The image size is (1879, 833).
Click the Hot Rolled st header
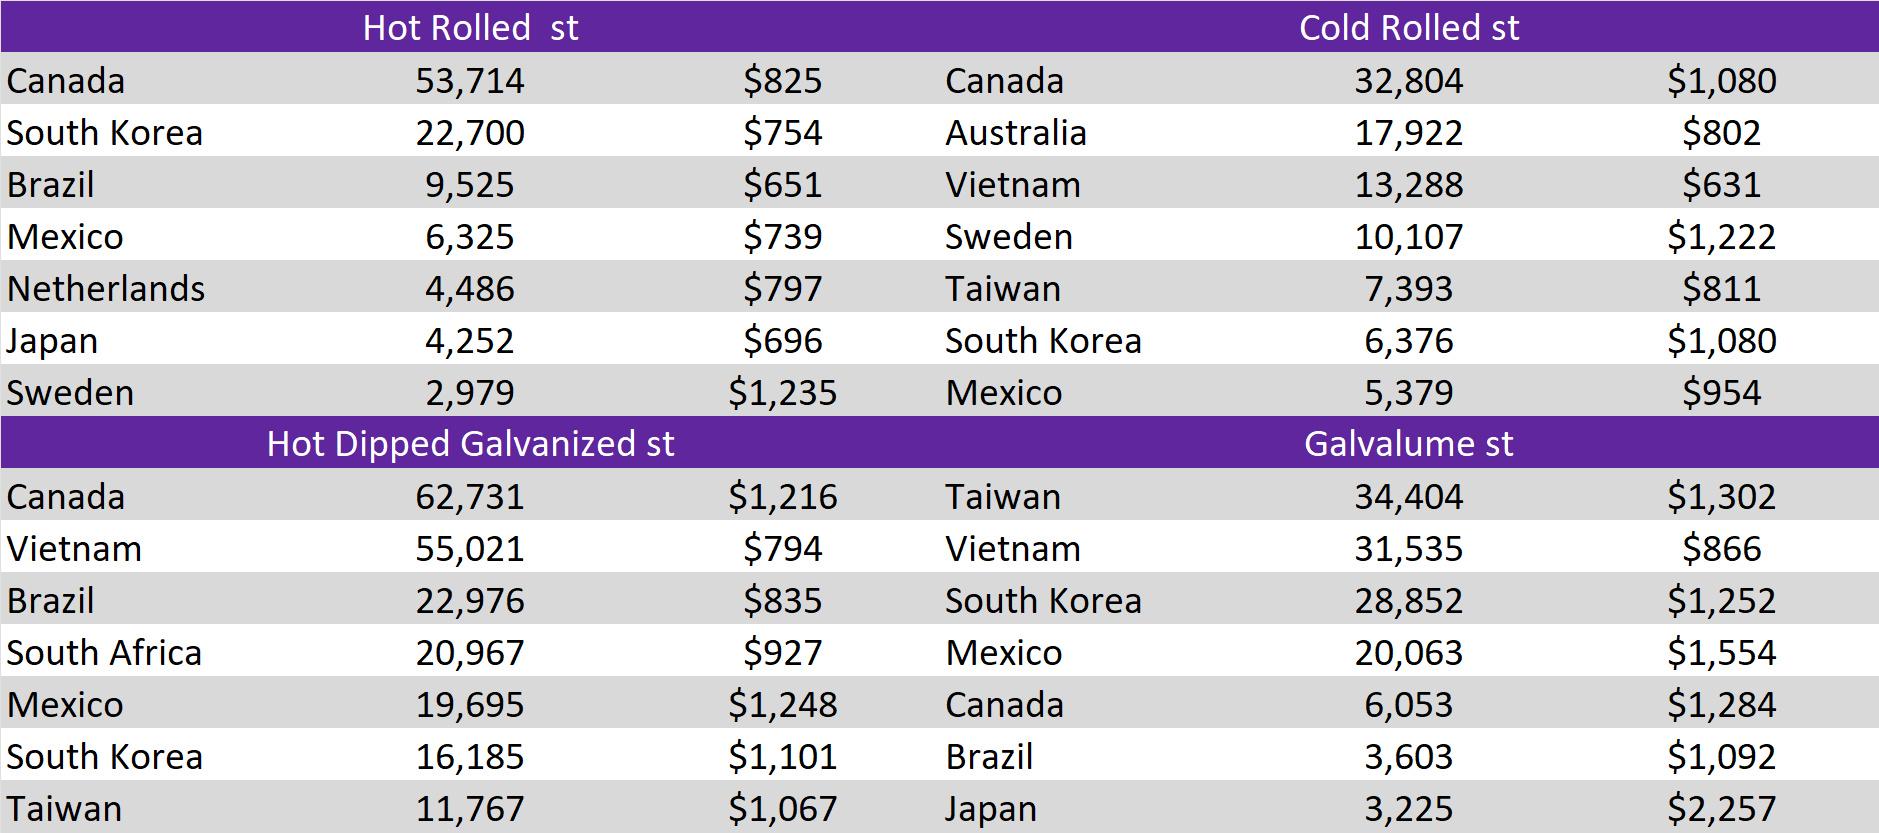470,27
